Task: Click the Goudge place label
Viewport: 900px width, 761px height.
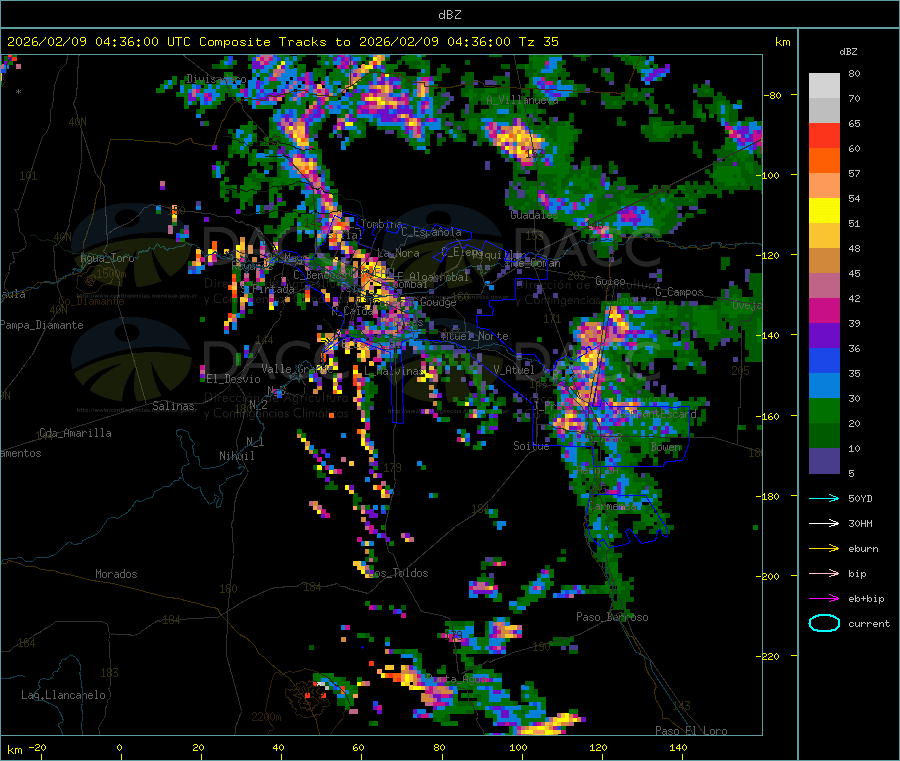Action: 438,302
